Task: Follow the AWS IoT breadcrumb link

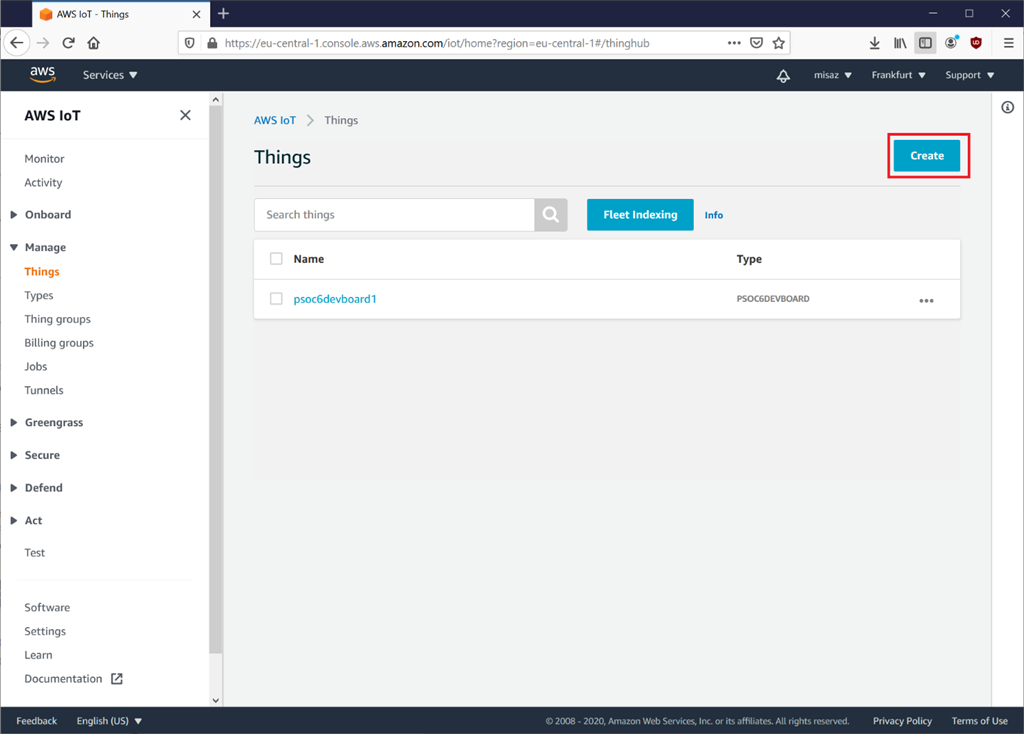Action: point(275,120)
